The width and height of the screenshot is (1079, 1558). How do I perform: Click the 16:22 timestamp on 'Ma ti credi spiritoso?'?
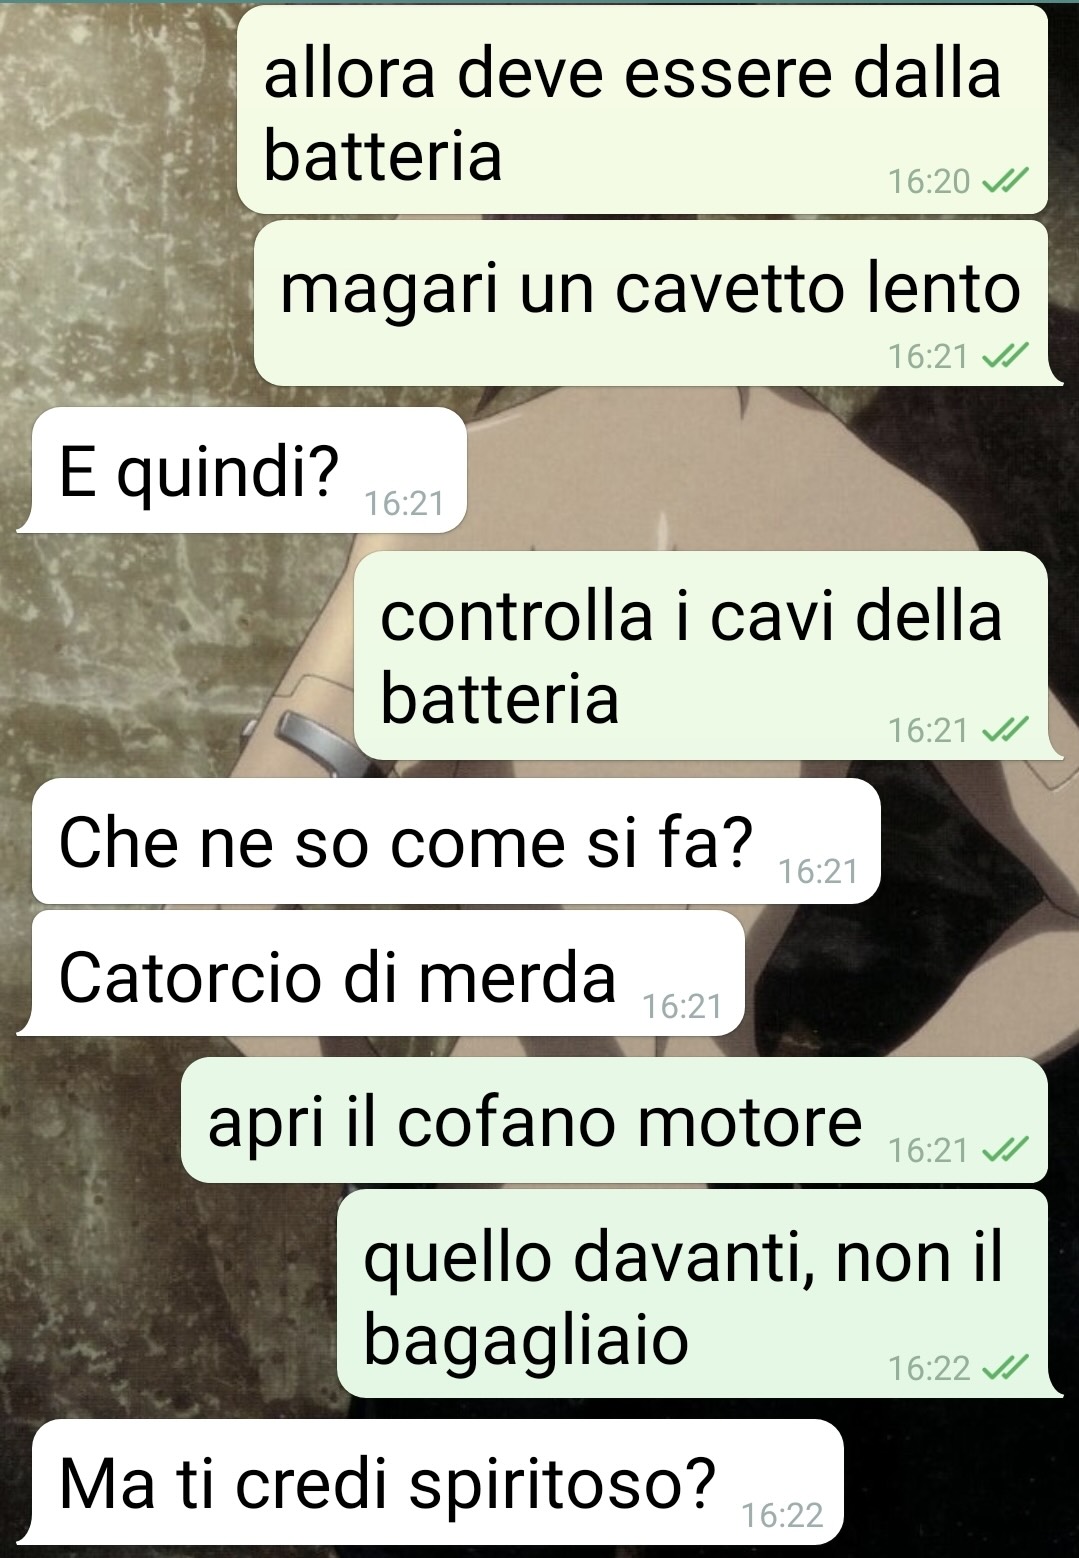783,1516
